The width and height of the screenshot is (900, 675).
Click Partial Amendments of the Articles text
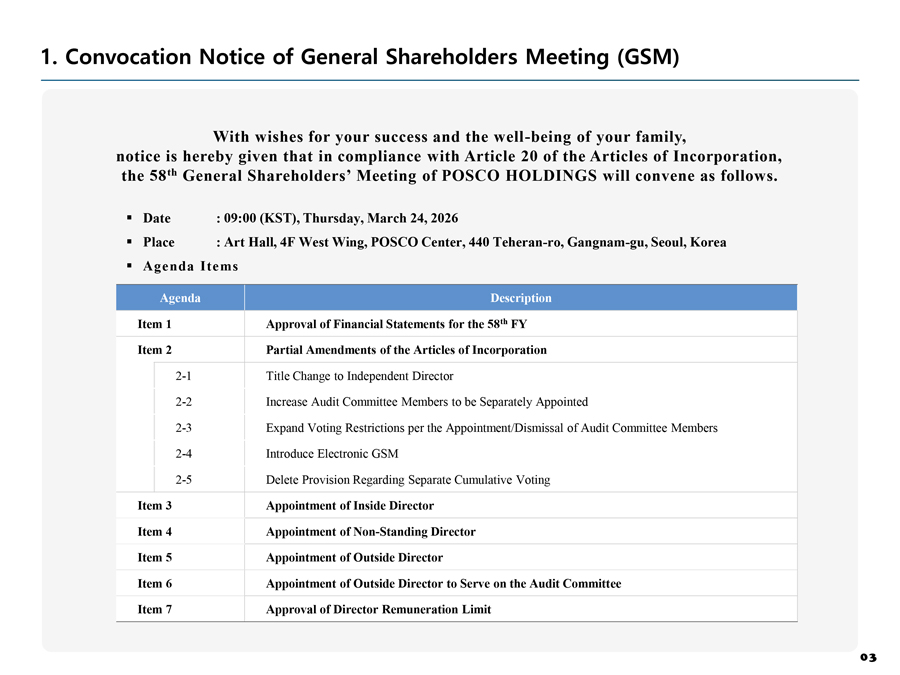(x=406, y=350)
